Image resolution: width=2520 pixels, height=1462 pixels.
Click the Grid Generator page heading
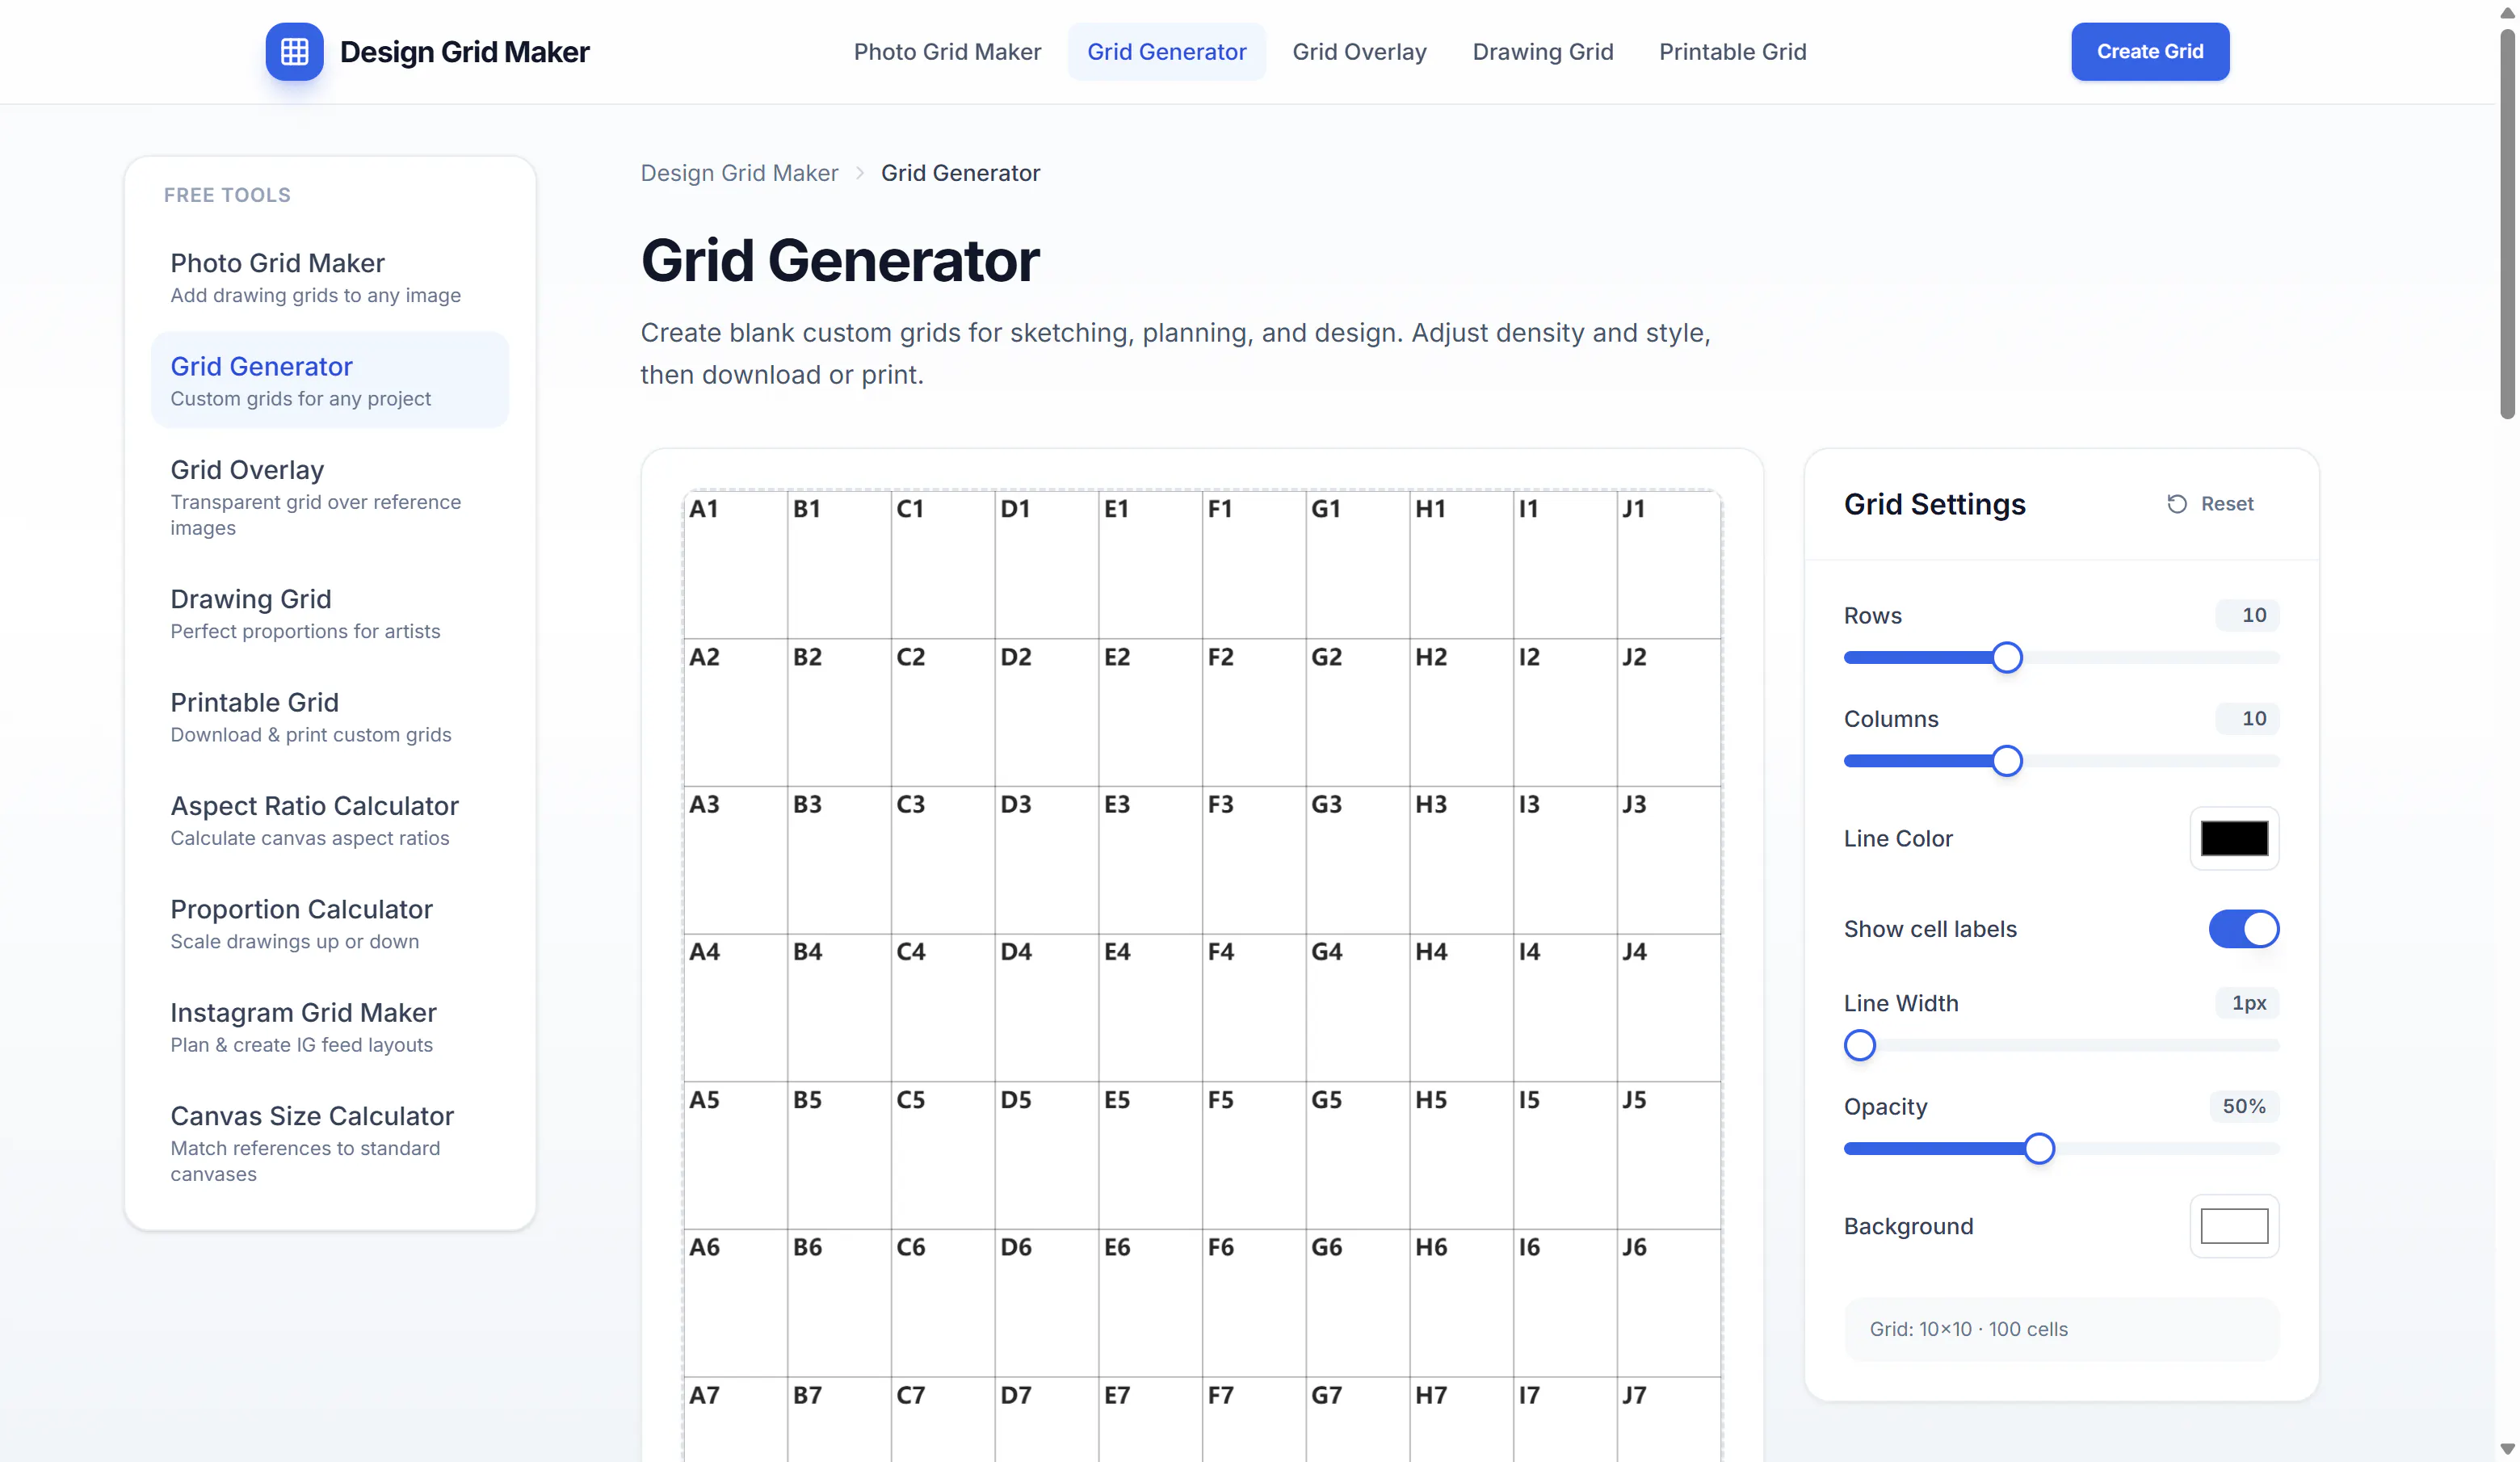(x=840, y=260)
